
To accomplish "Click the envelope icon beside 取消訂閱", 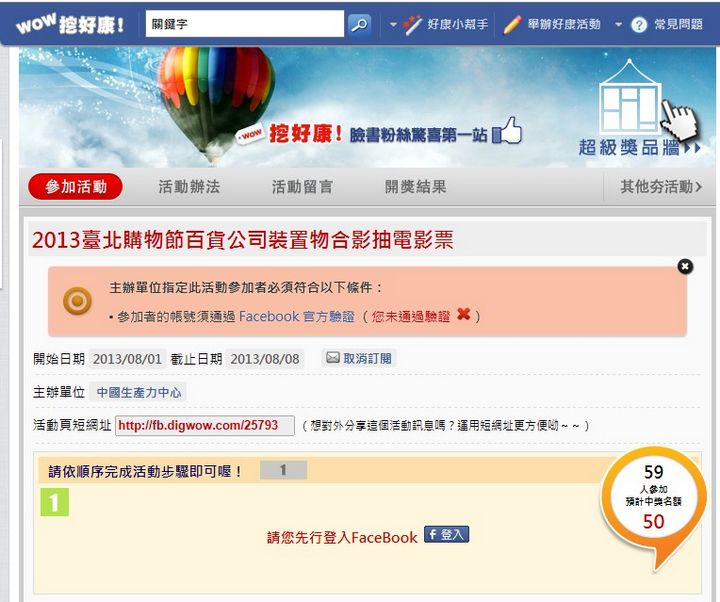I will point(332,358).
